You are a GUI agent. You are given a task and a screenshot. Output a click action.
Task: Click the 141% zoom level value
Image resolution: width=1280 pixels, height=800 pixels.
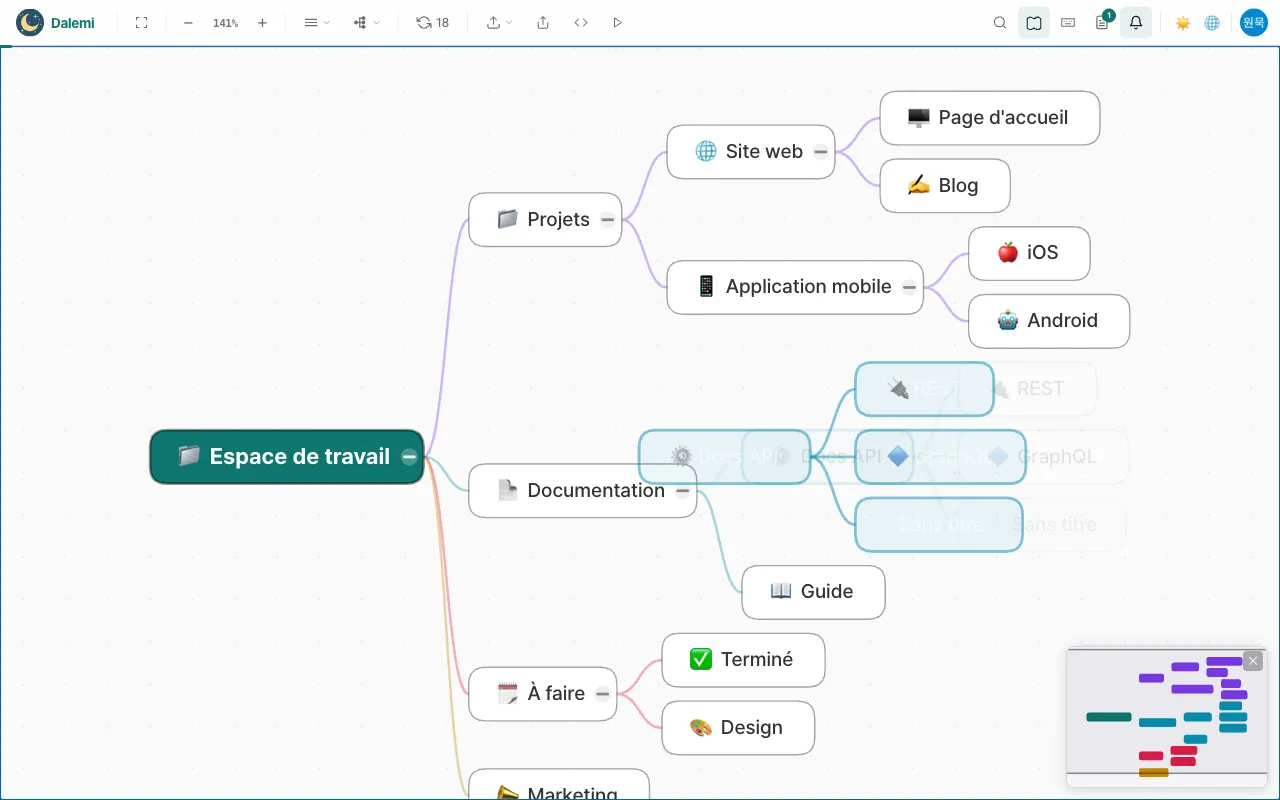225,22
